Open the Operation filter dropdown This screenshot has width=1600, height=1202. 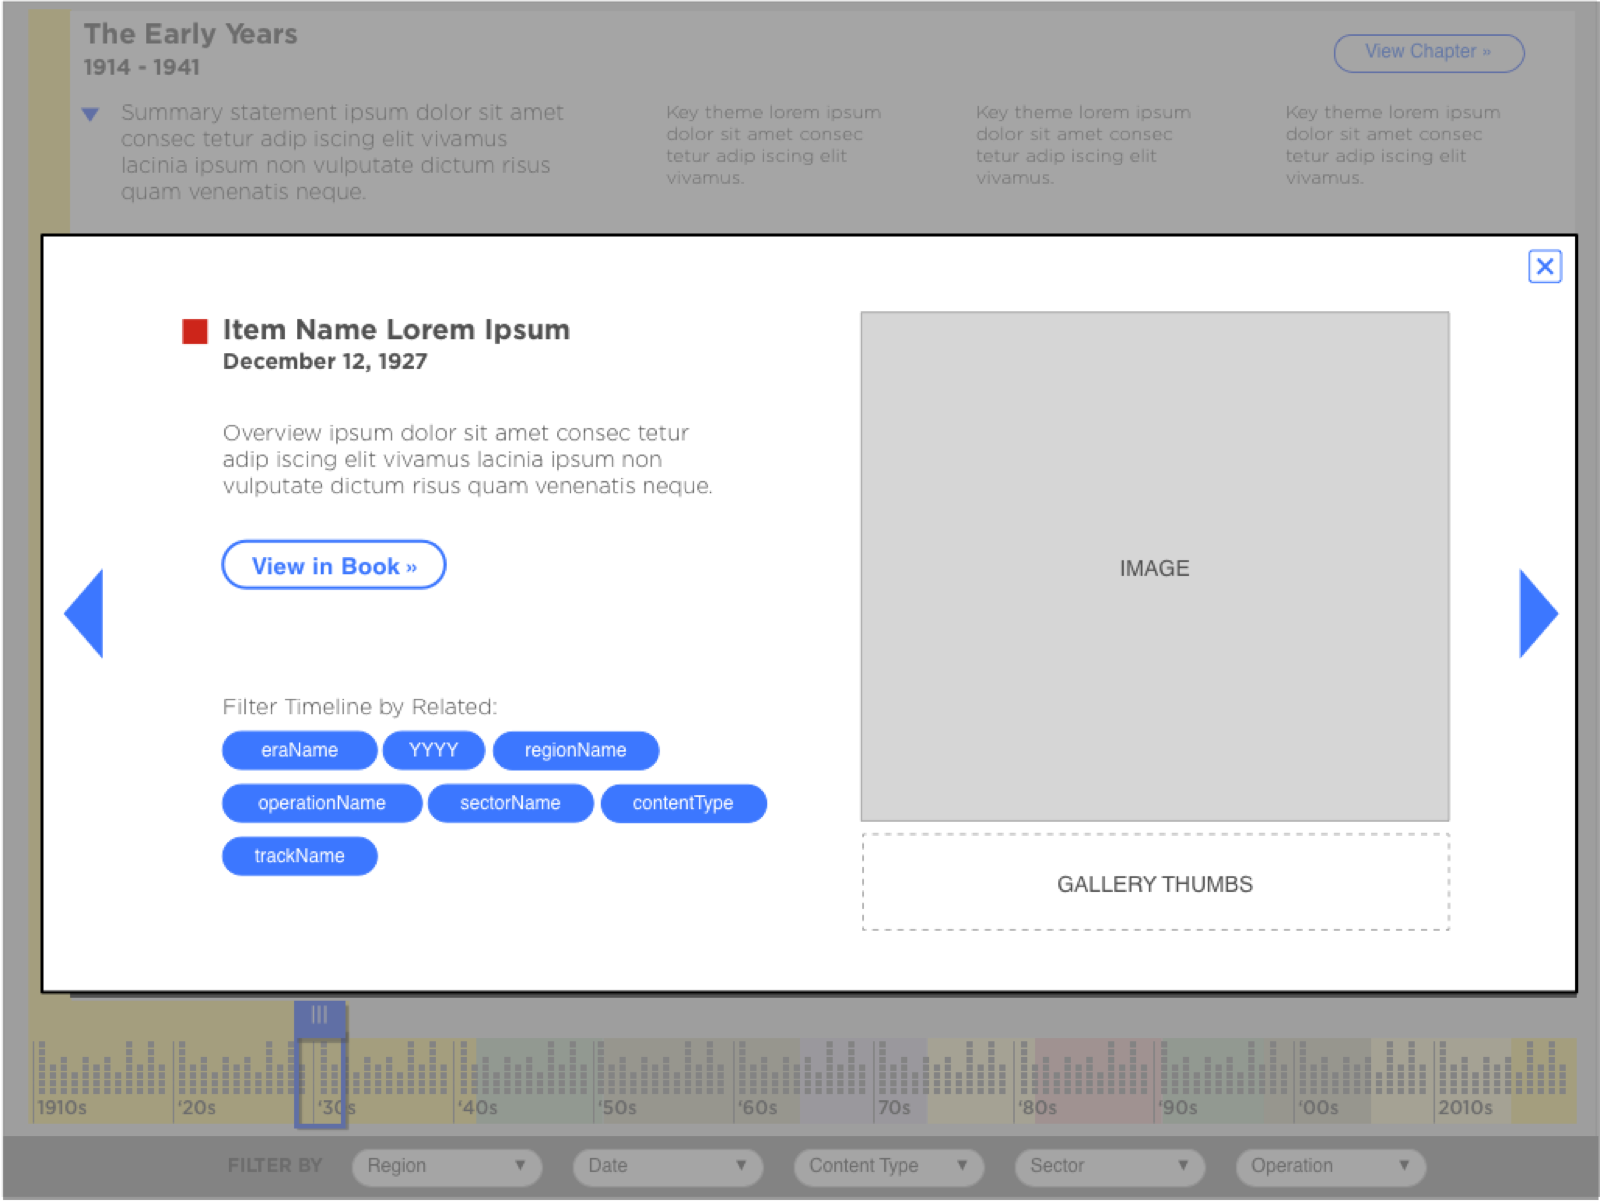1331,1166
